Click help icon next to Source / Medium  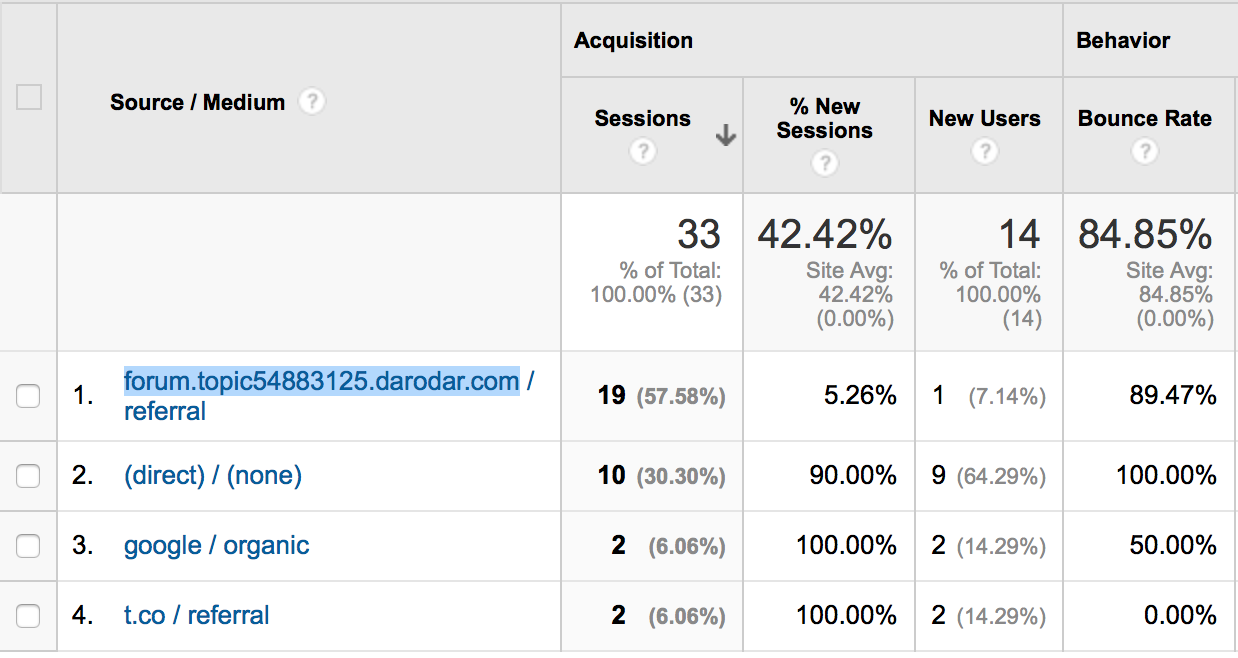(x=312, y=102)
